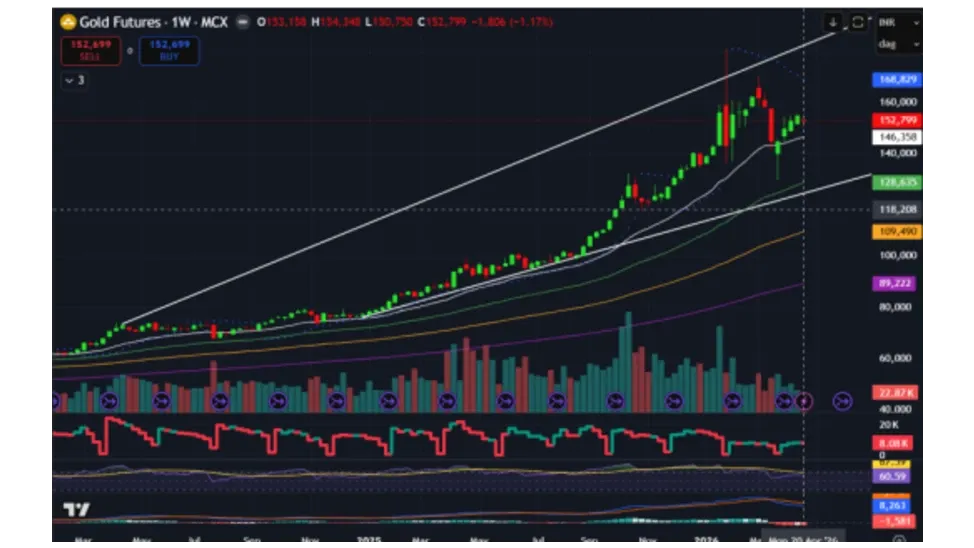Select the blue 168,829 price label

(897, 80)
